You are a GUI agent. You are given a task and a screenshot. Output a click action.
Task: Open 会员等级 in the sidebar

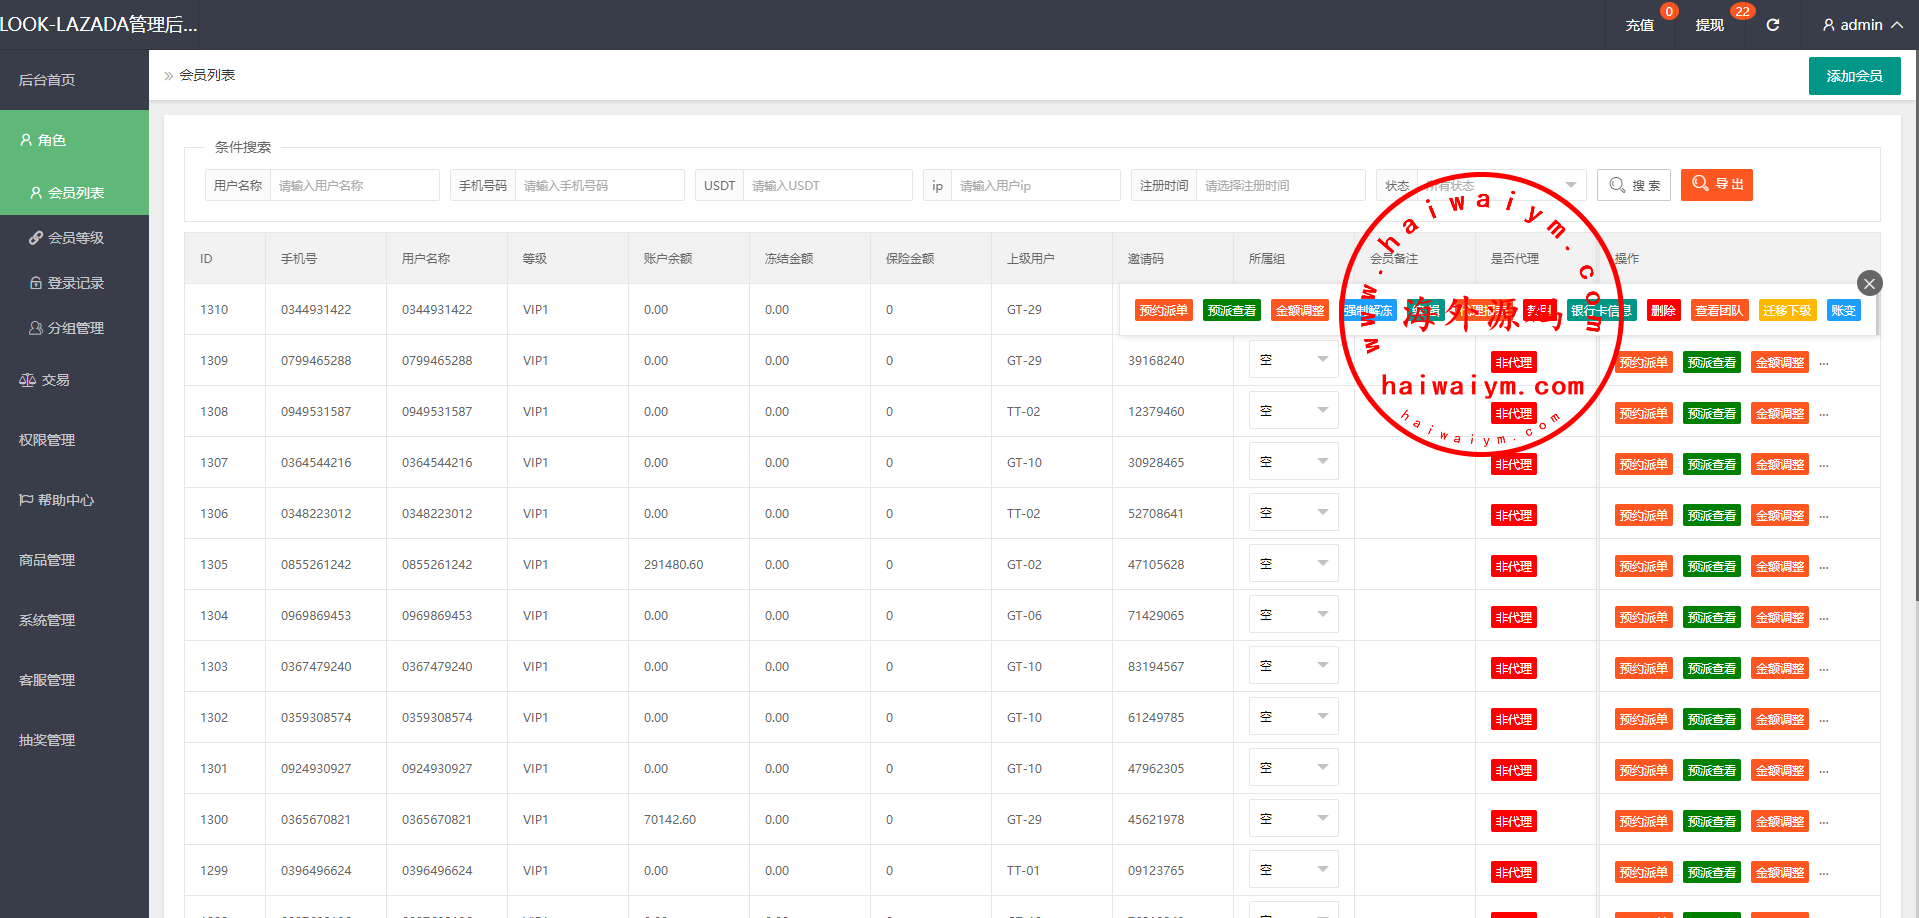(75, 238)
